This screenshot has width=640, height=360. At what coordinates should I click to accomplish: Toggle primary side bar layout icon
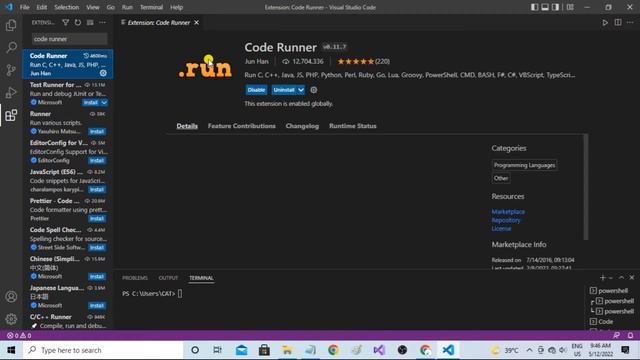point(534,7)
